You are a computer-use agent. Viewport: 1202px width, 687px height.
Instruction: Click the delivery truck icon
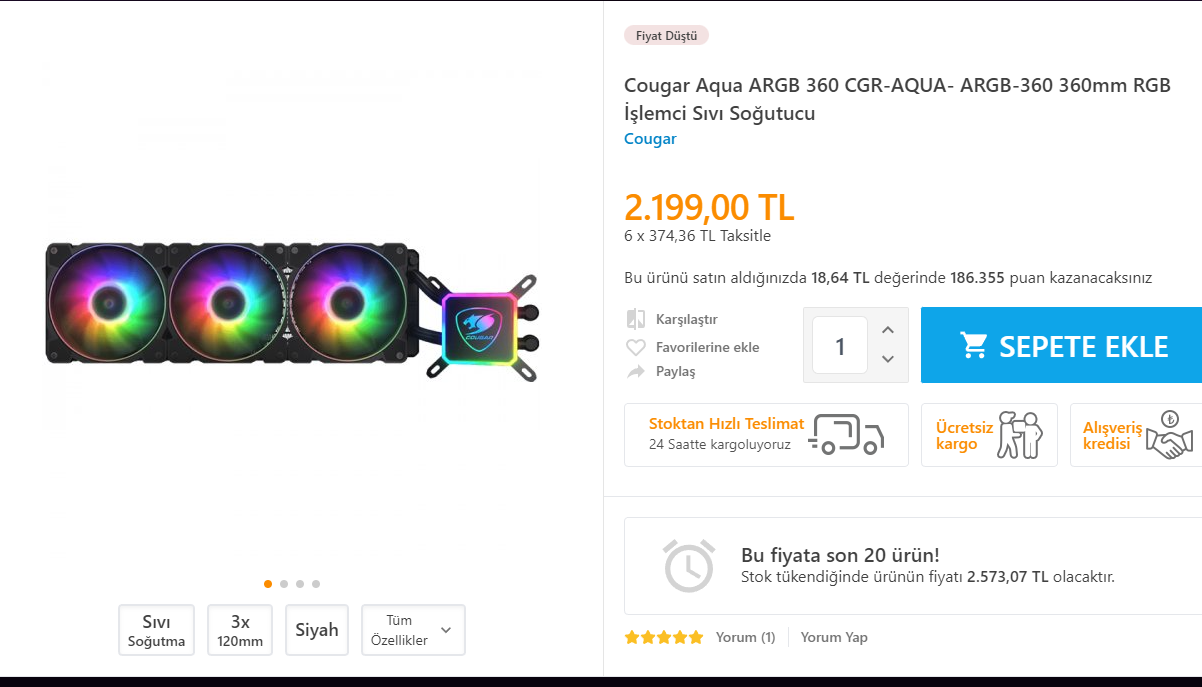point(847,435)
